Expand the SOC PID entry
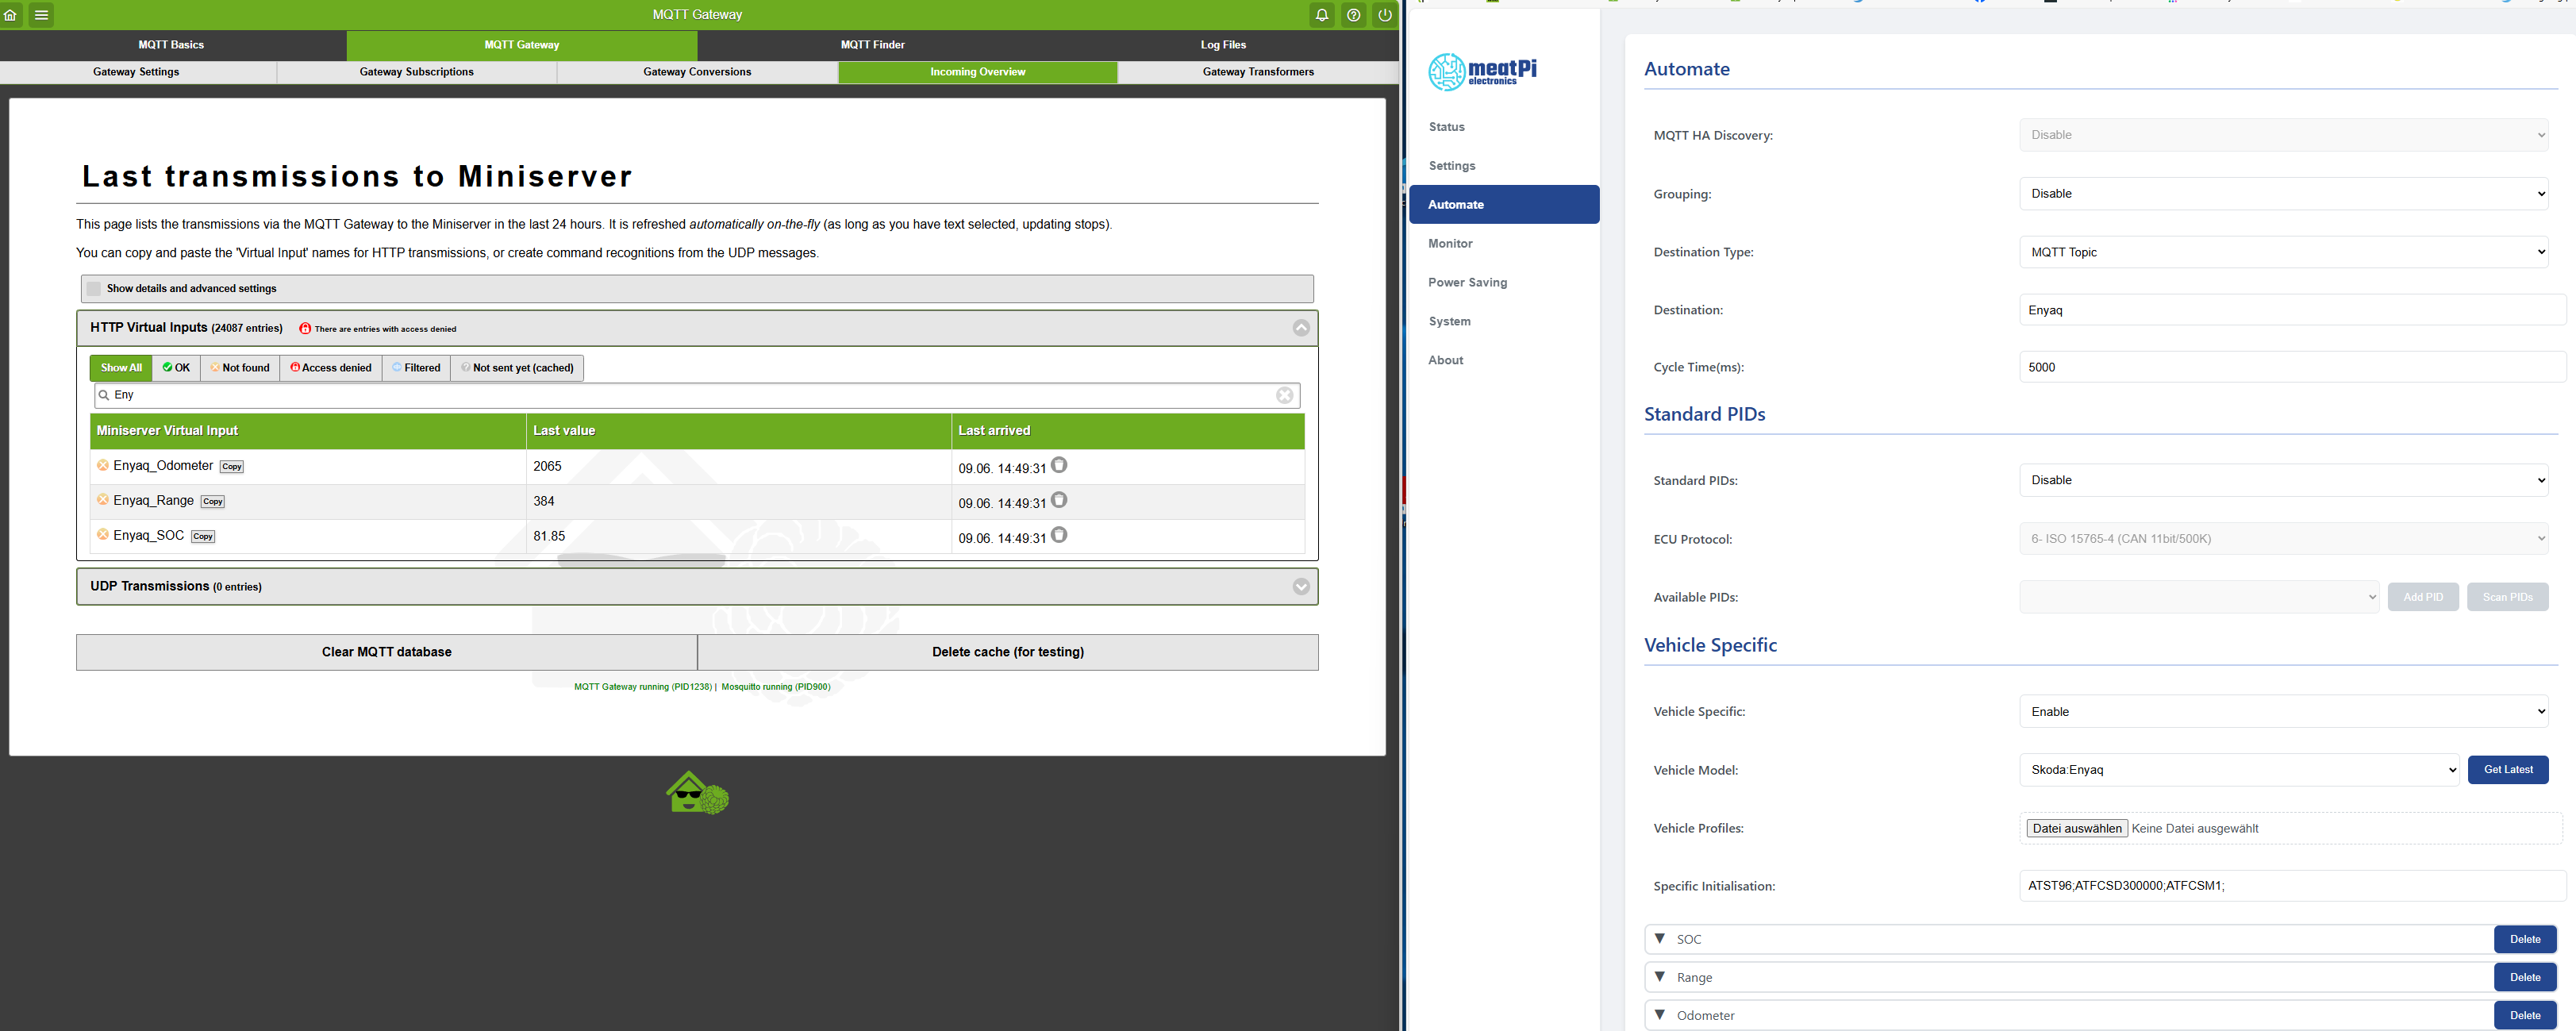The height and width of the screenshot is (1031, 2576). (x=1660, y=939)
